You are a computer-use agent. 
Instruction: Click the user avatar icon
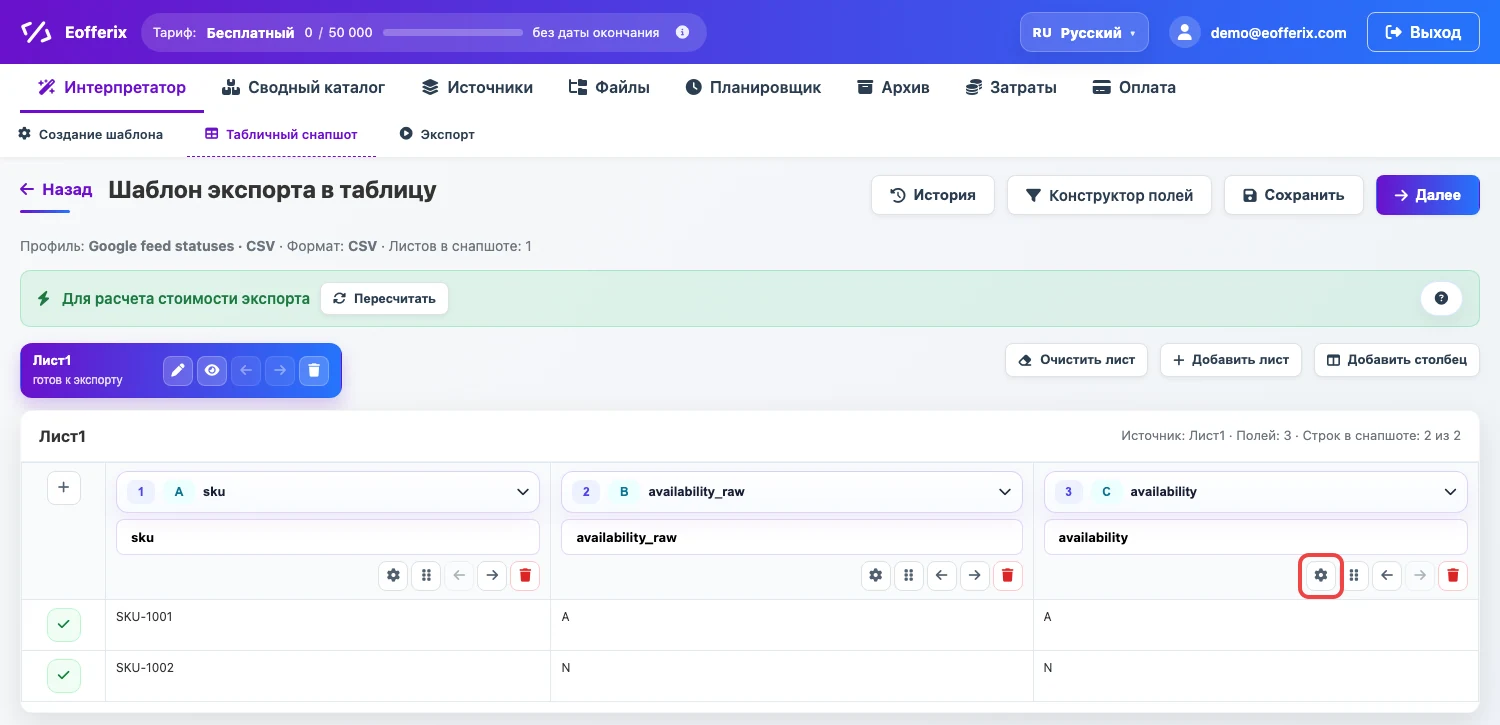(x=1185, y=32)
